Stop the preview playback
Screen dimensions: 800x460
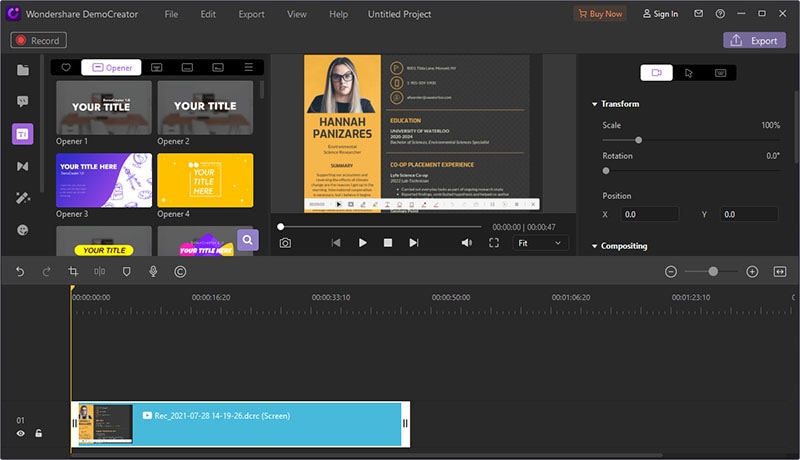[388, 243]
